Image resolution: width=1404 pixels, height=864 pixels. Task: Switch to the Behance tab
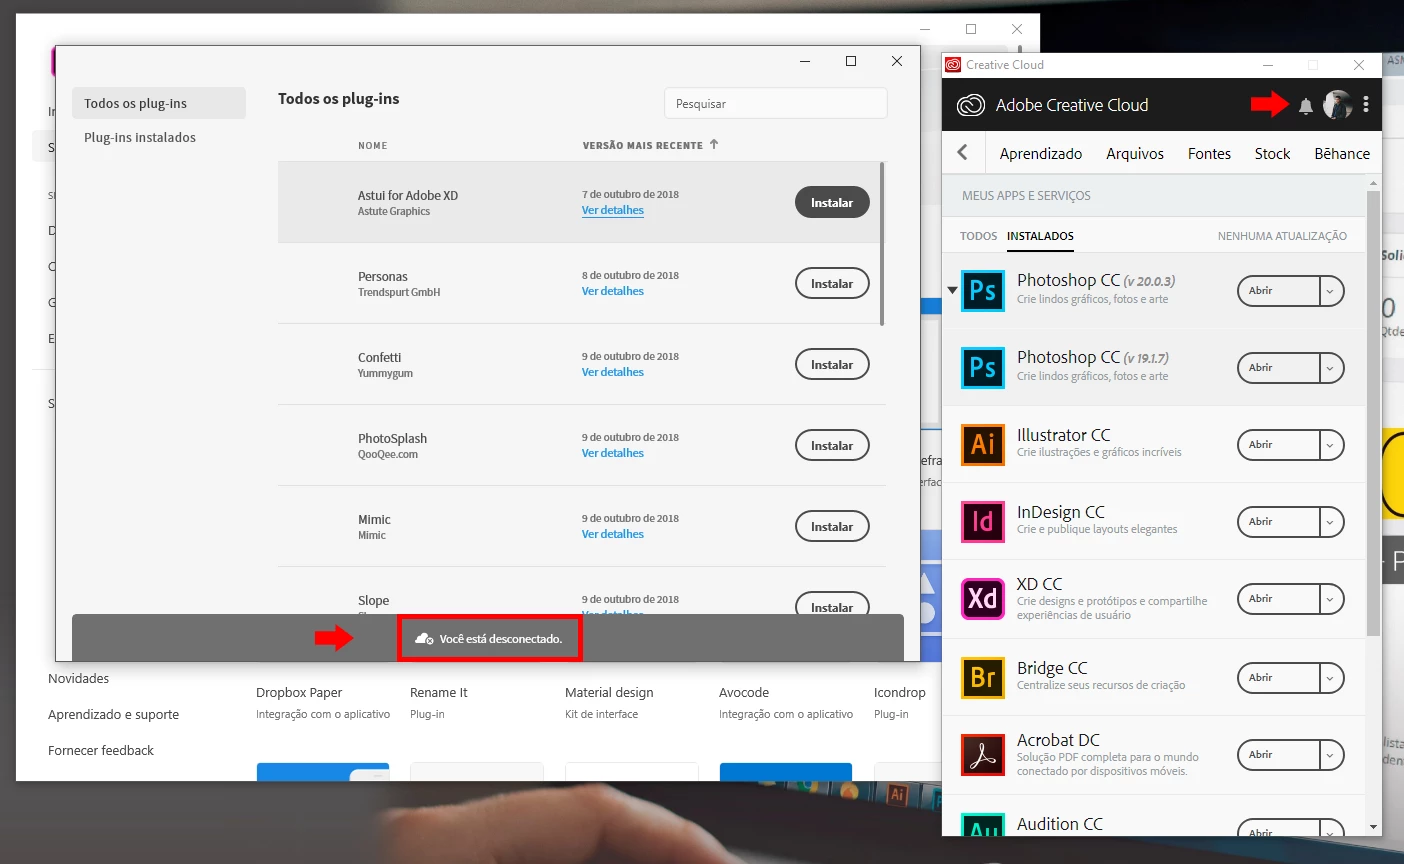point(1342,153)
